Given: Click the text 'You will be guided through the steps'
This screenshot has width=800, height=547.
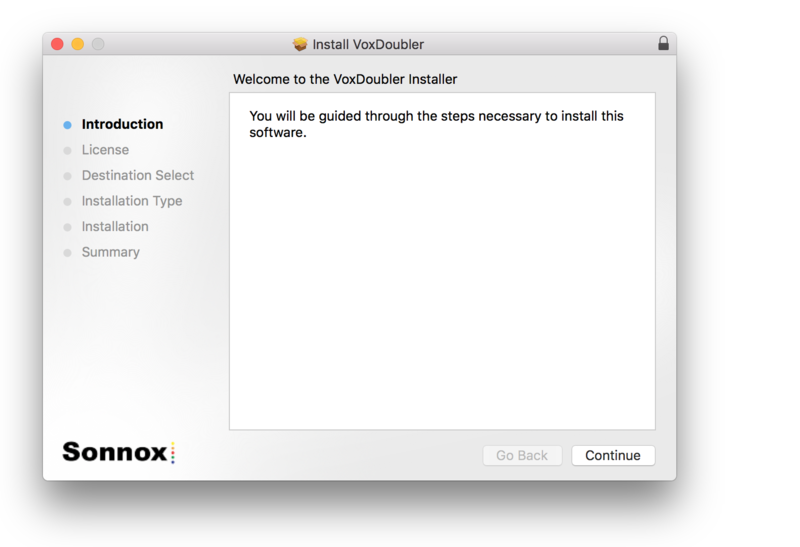Looking at the screenshot, I should coord(362,116).
